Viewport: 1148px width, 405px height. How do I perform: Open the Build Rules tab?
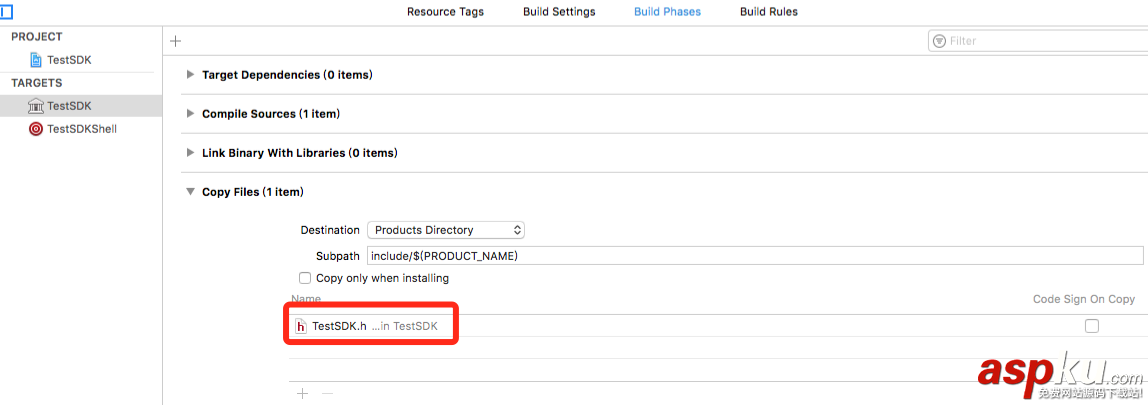click(769, 12)
